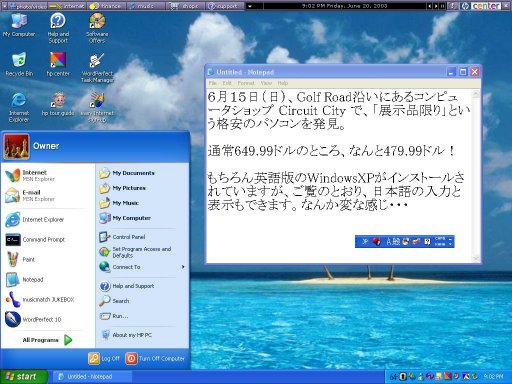Click the start button
This screenshot has height=384, width=512.
pyautogui.click(x=23, y=377)
